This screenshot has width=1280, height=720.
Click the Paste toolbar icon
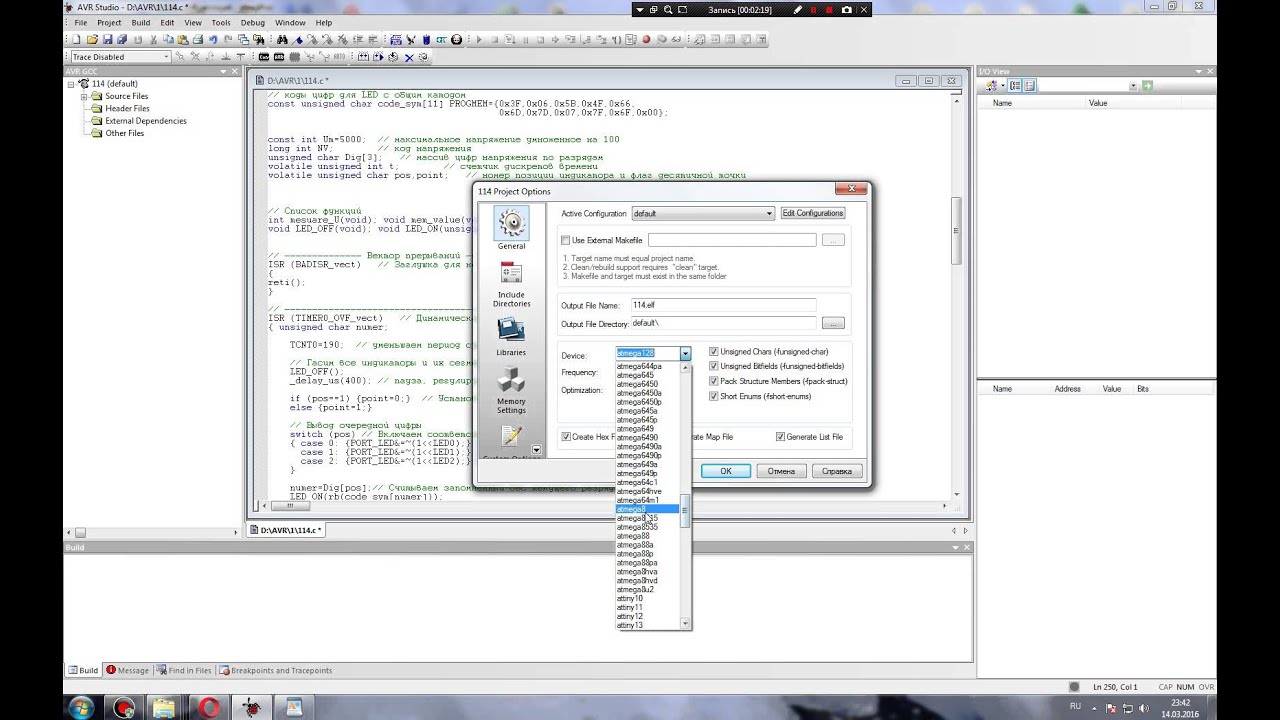click(x=183, y=40)
